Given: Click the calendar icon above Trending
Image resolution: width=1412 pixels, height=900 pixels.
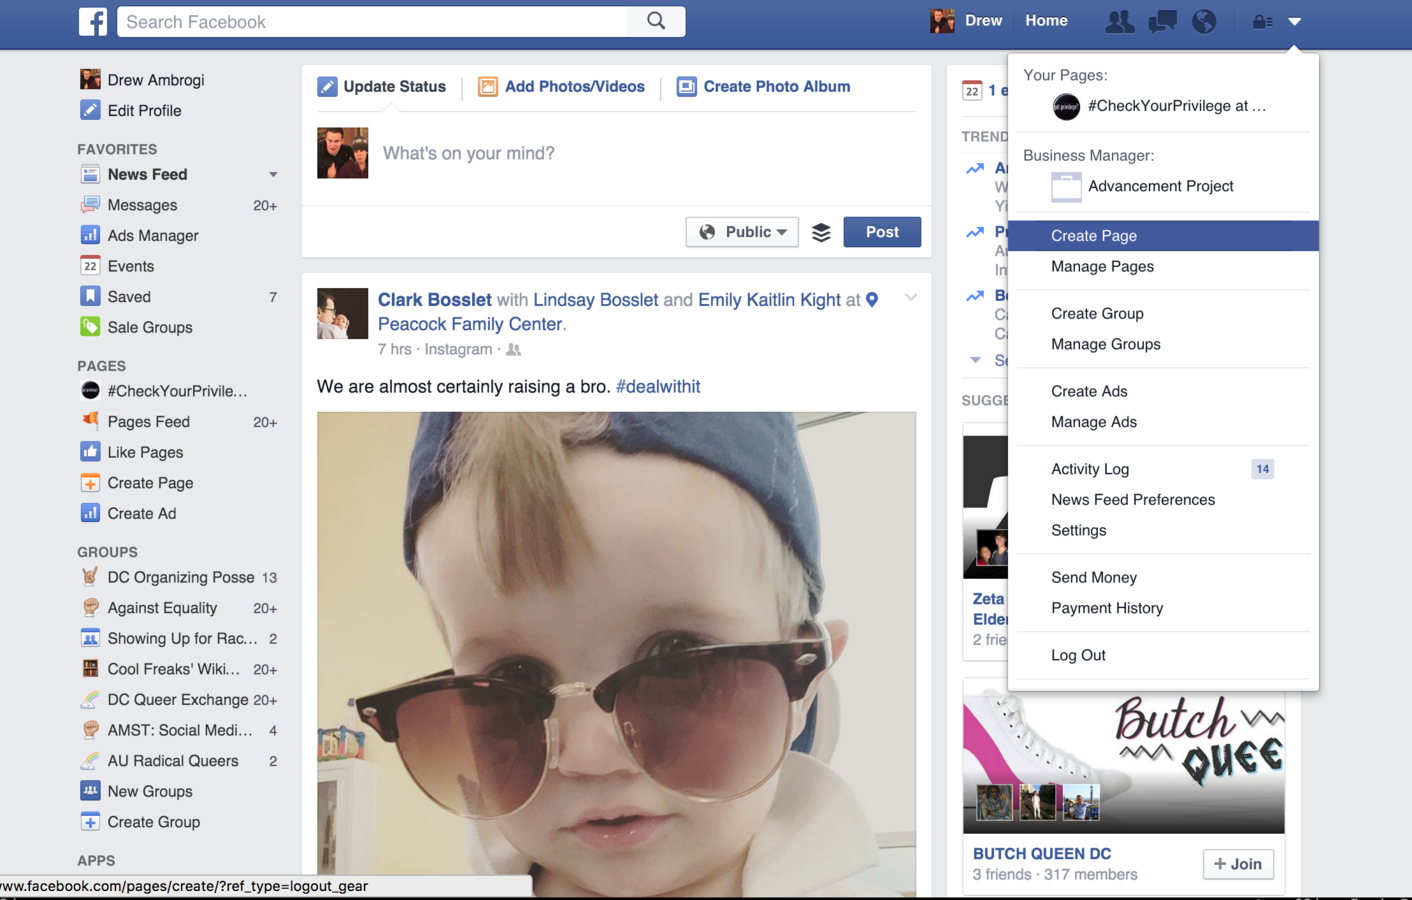Looking at the screenshot, I should click(972, 90).
